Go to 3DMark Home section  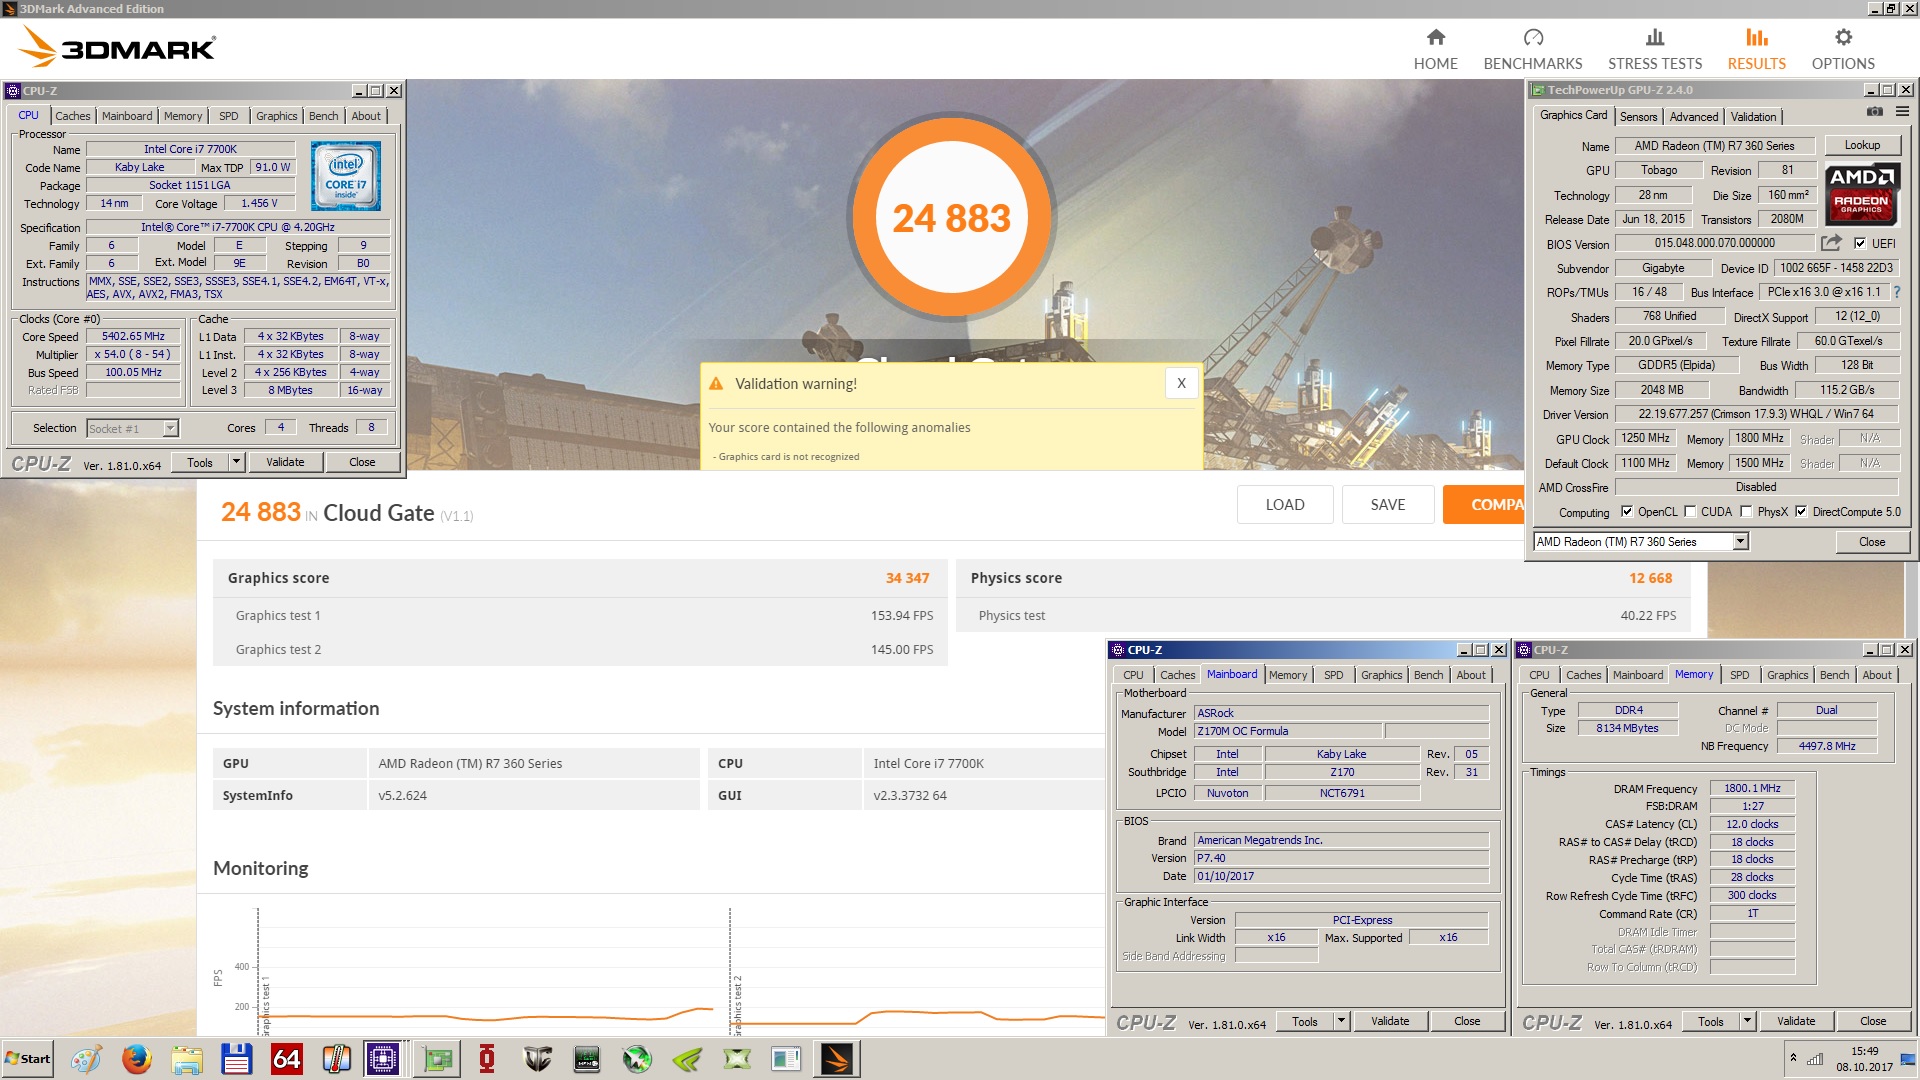[x=1435, y=49]
